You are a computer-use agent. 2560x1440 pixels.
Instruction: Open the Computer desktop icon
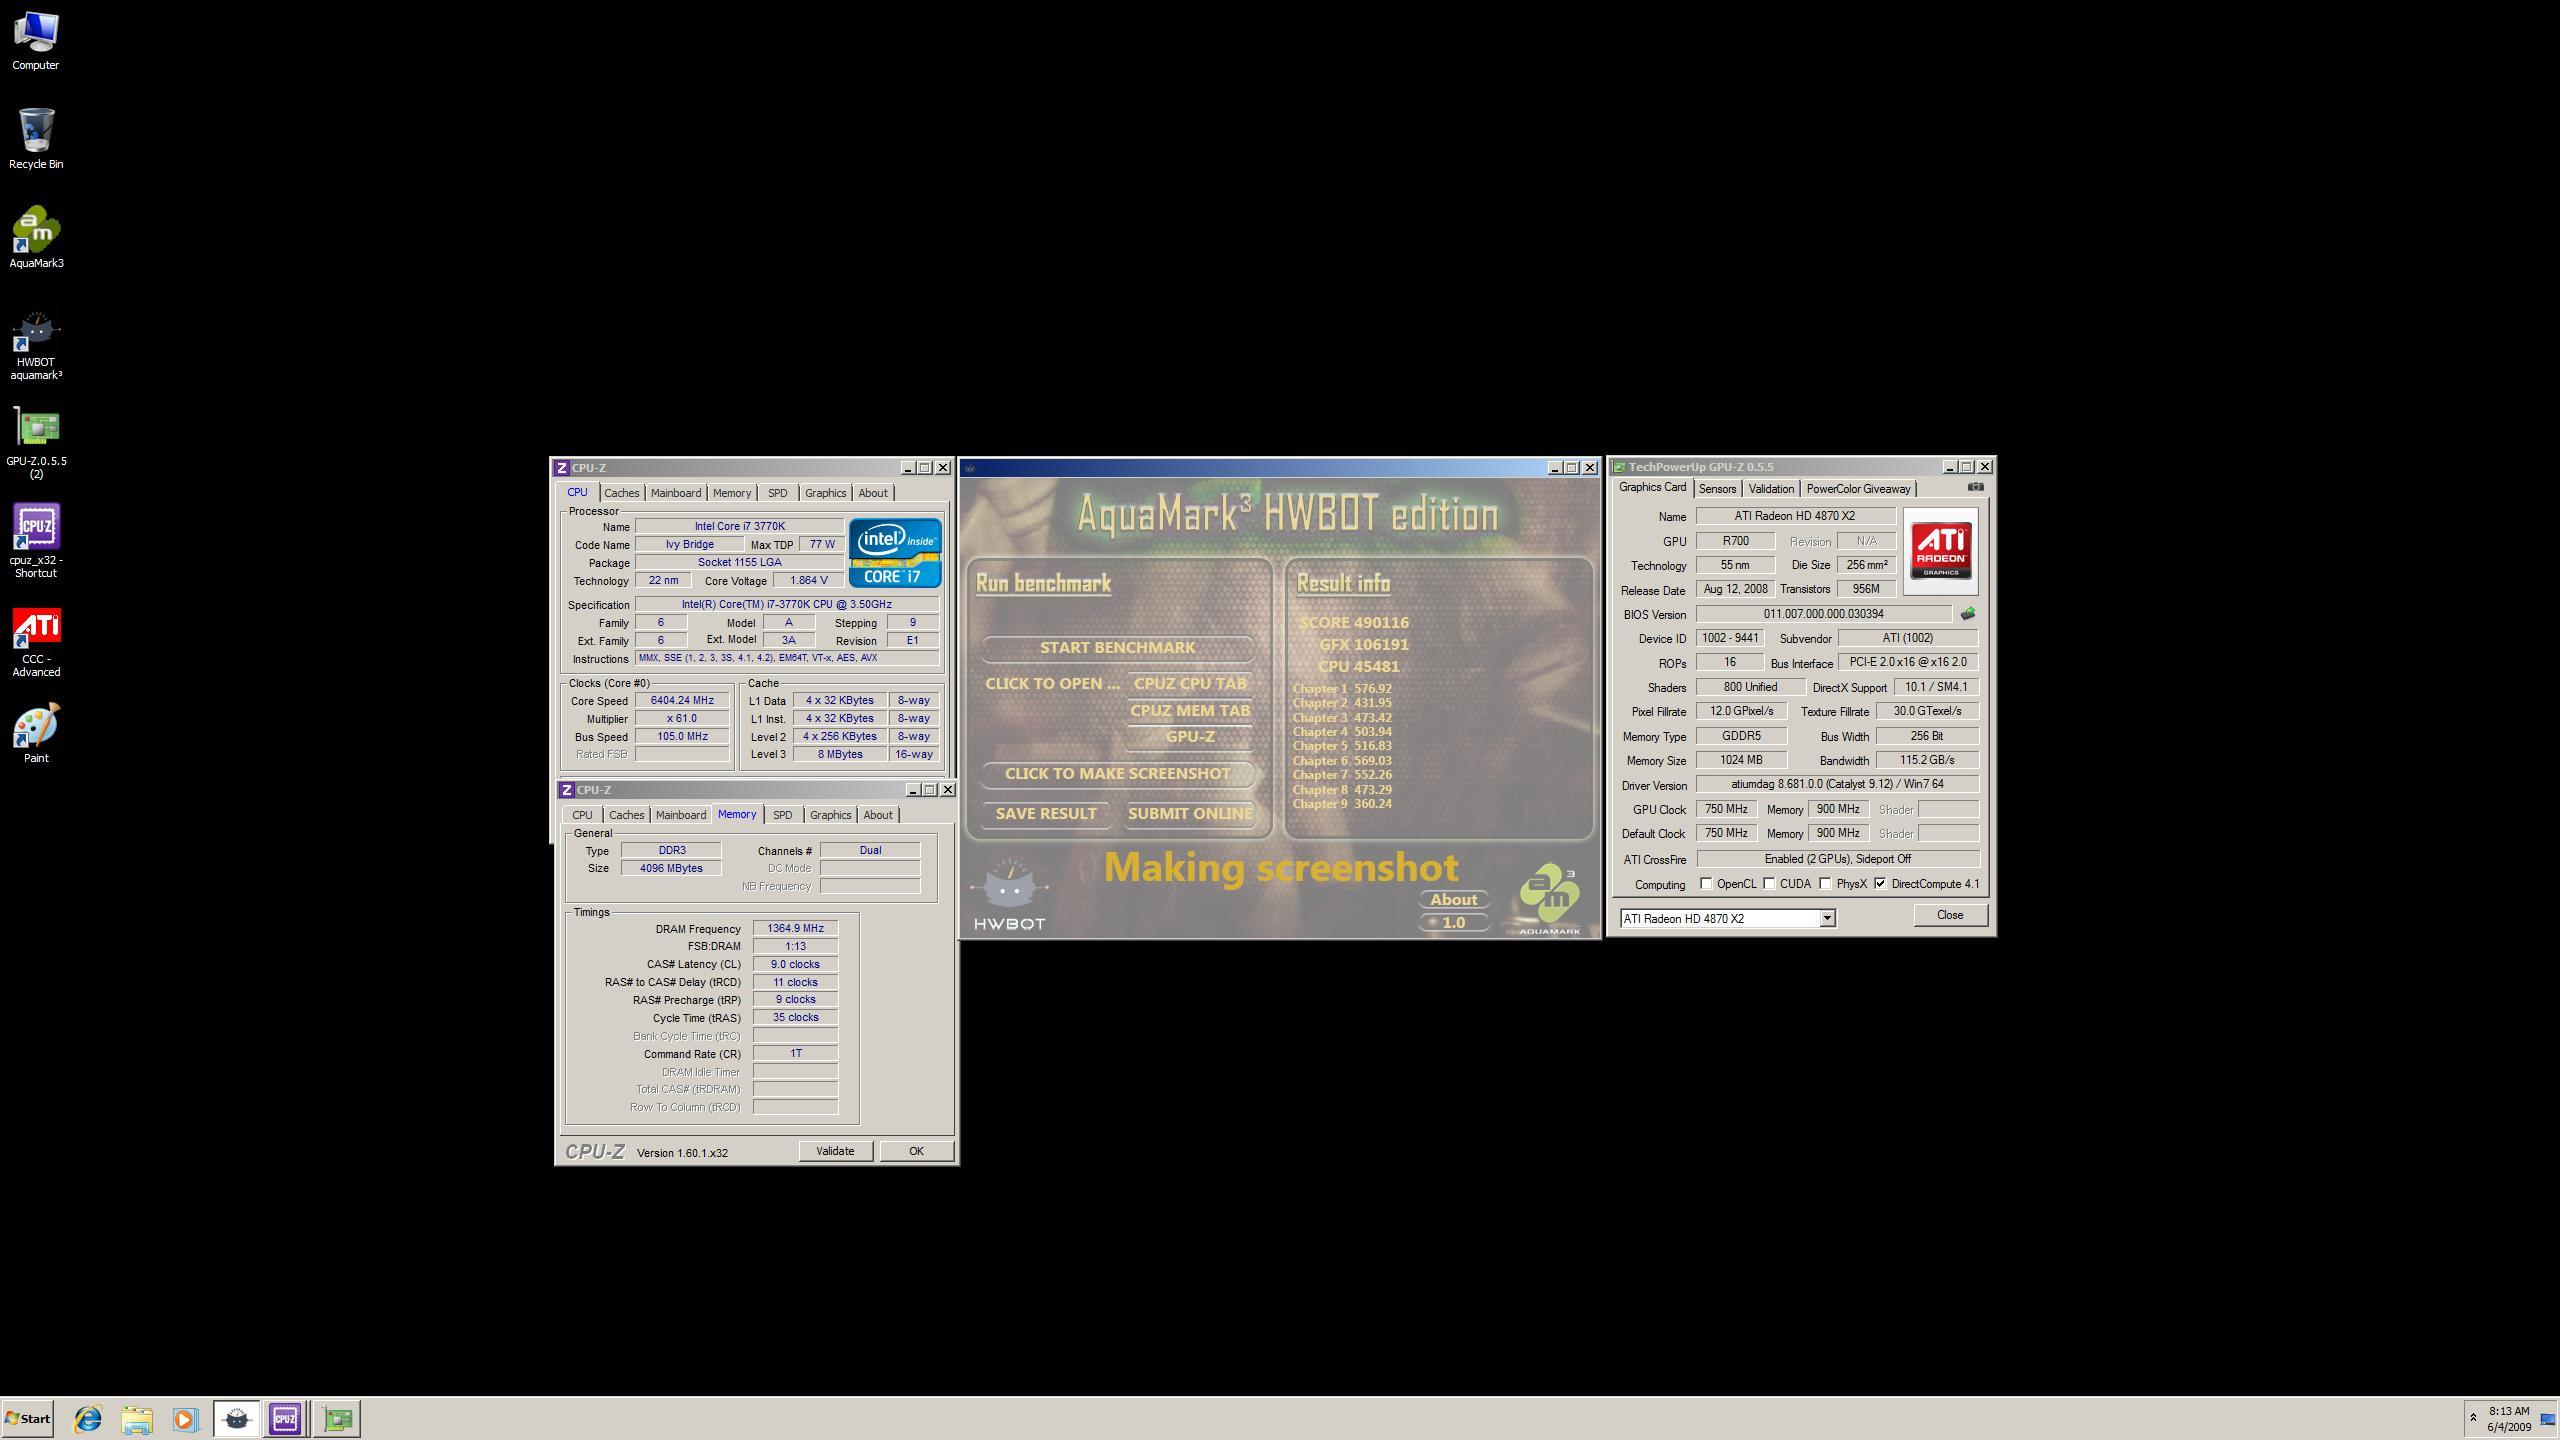point(36,40)
